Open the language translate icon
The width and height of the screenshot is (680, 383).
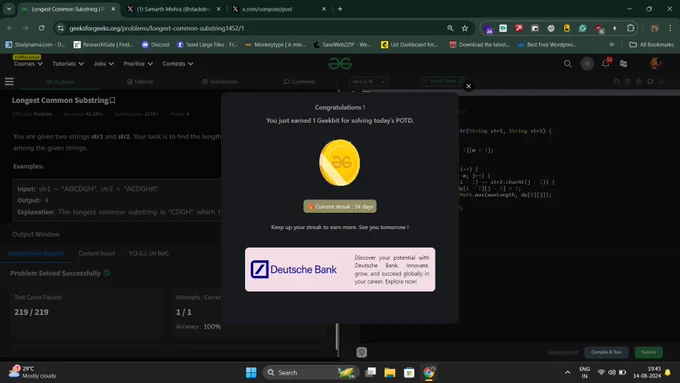tap(624, 64)
